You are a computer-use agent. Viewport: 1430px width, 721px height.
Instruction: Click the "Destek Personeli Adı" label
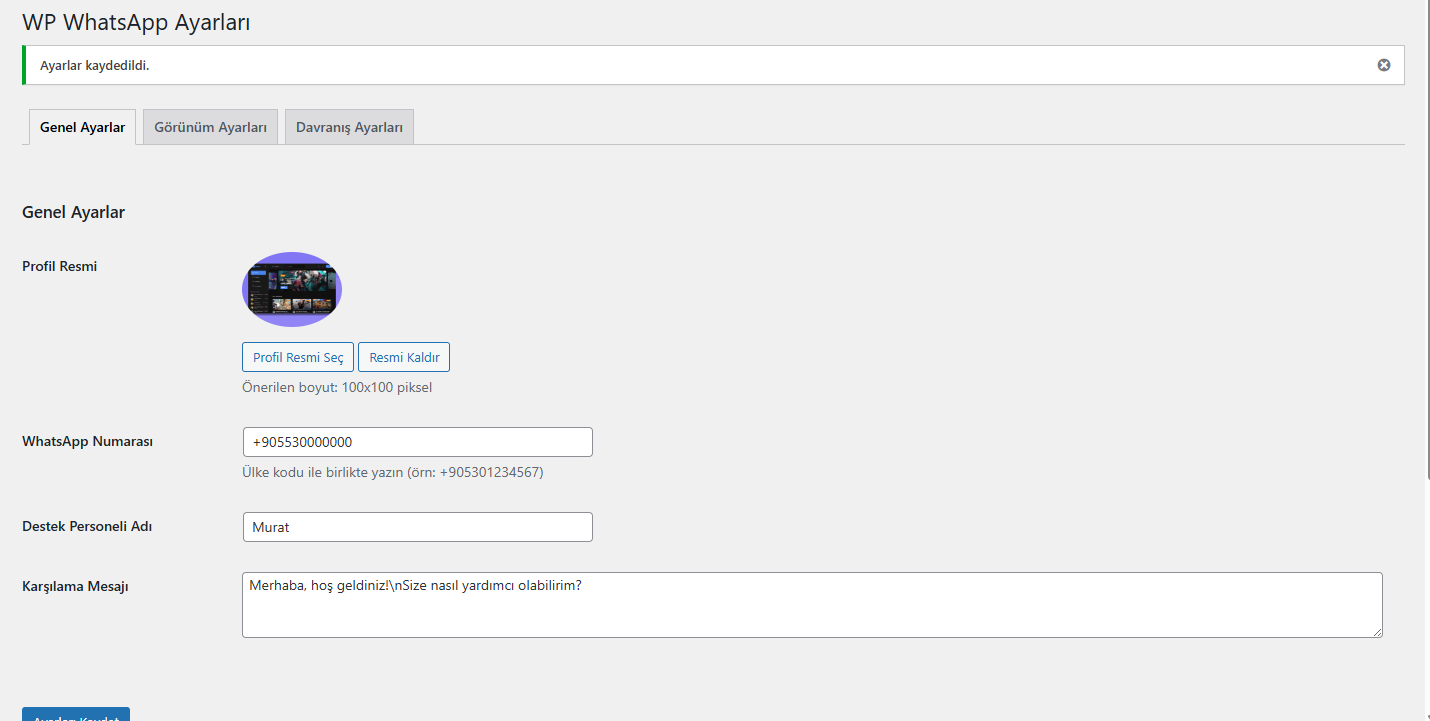pos(87,526)
